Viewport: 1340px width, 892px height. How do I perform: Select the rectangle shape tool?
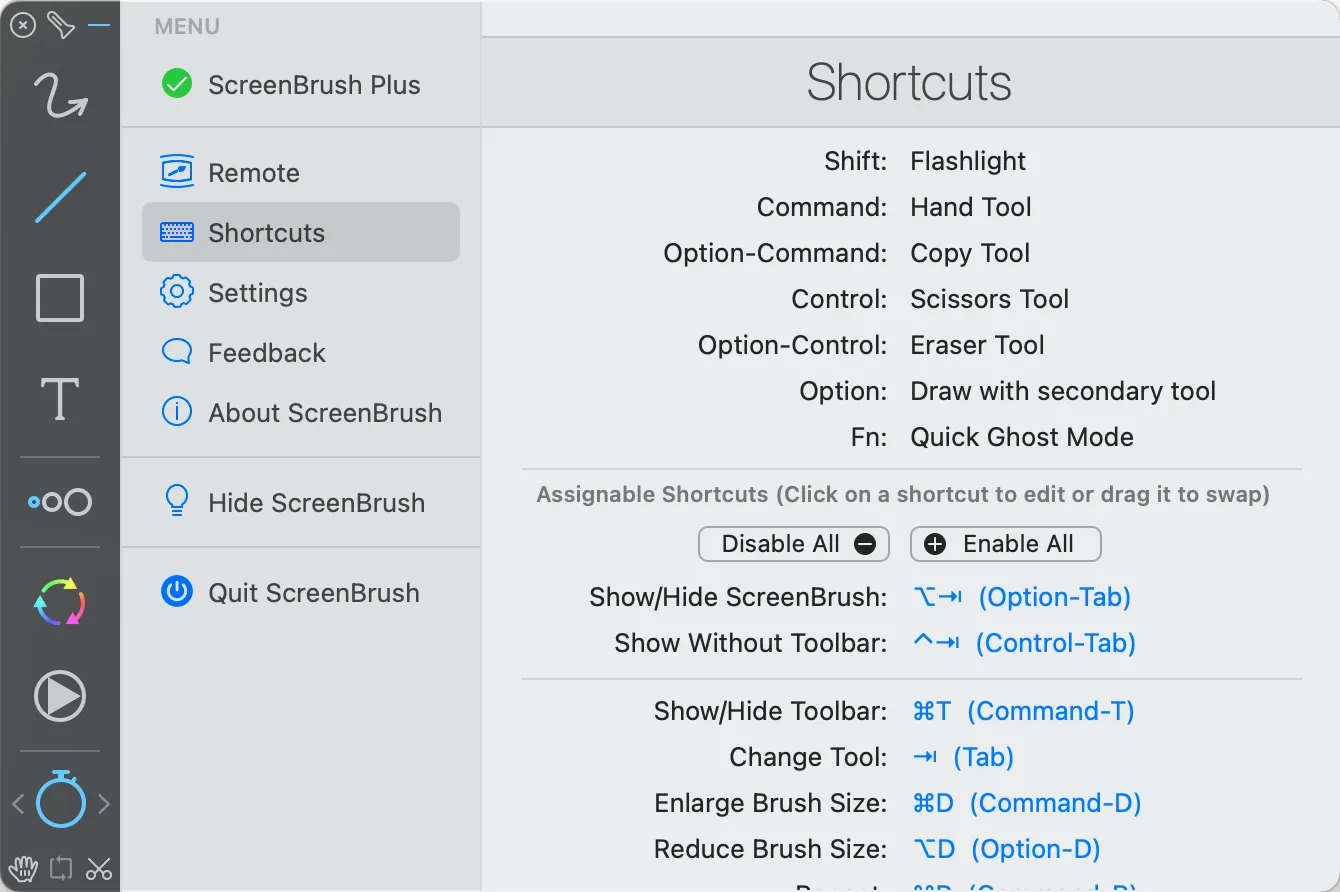coord(60,298)
